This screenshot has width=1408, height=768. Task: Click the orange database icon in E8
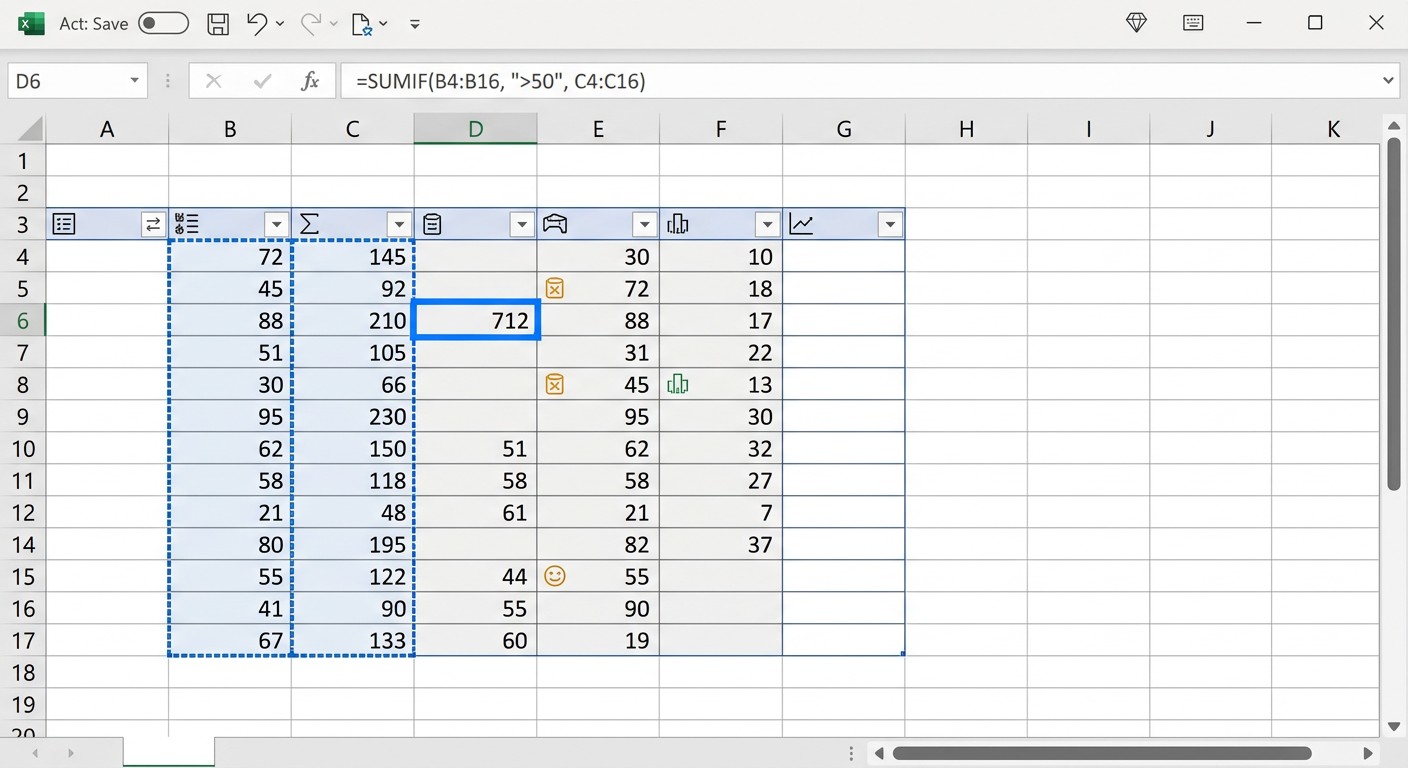tap(554, 384)
